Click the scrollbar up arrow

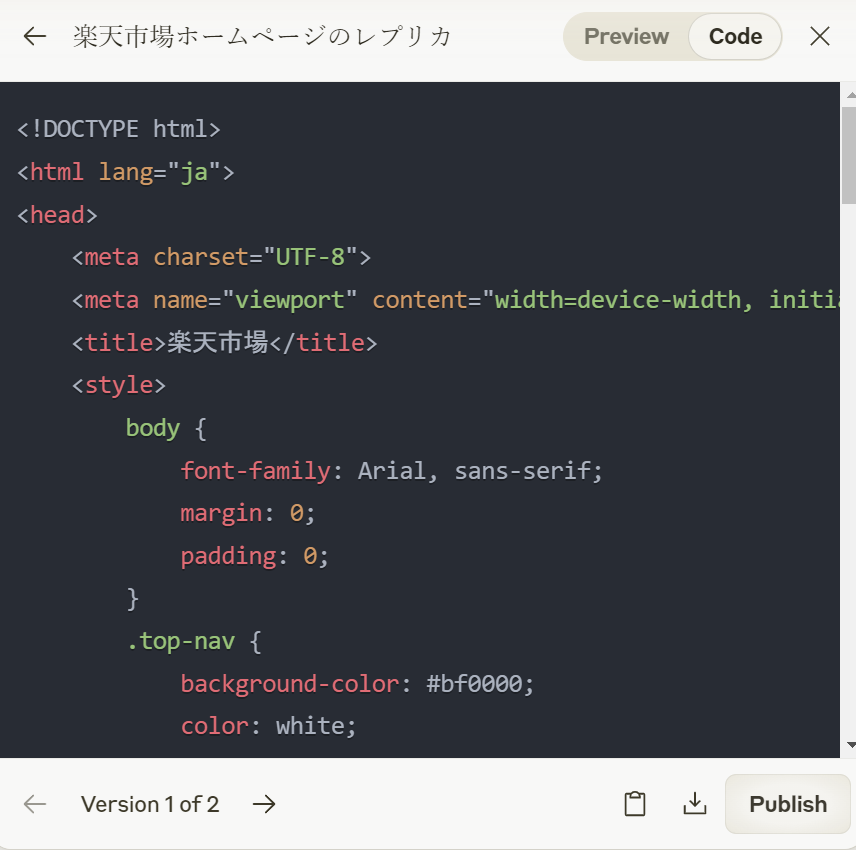850,95
